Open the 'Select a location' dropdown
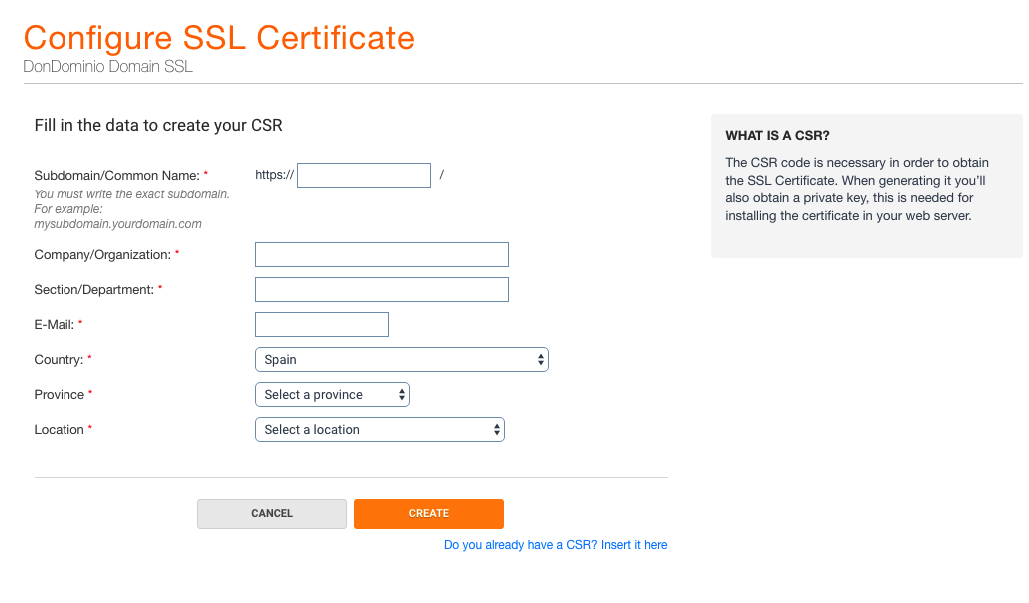 (x=379, y=429)
